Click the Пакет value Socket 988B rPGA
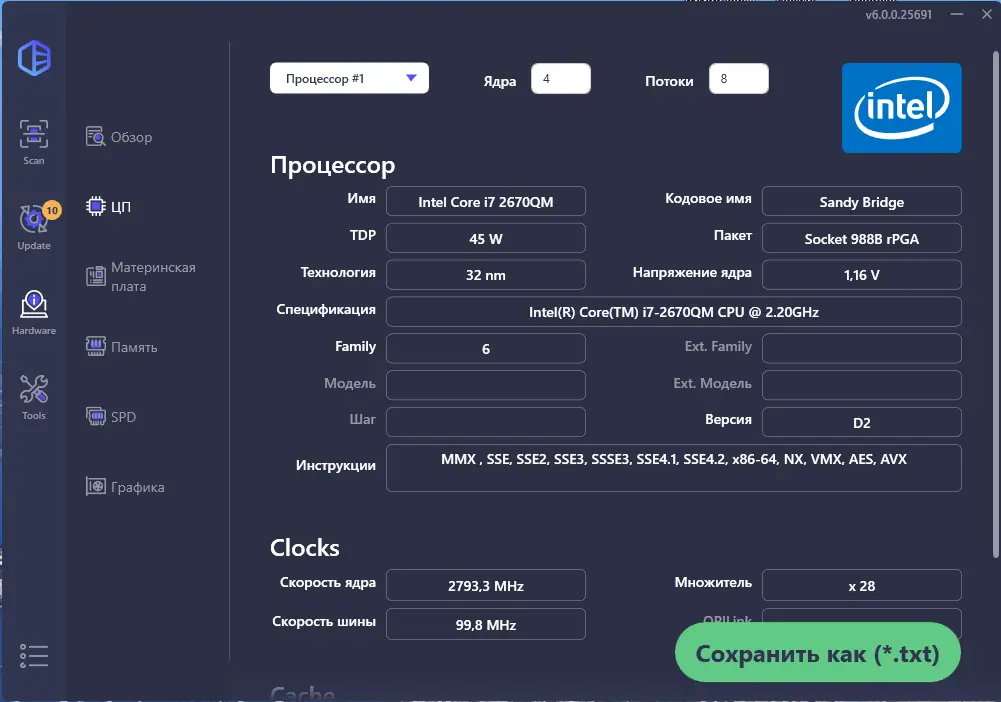The width and height of the screenshot is (1001, 702). pyautogui.click(x=862, y=239)
